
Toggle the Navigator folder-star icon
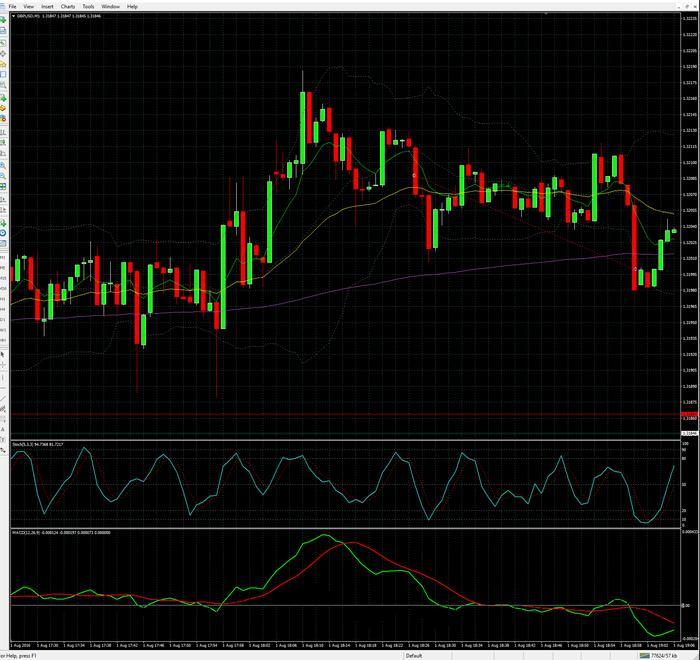pos(3,65)
